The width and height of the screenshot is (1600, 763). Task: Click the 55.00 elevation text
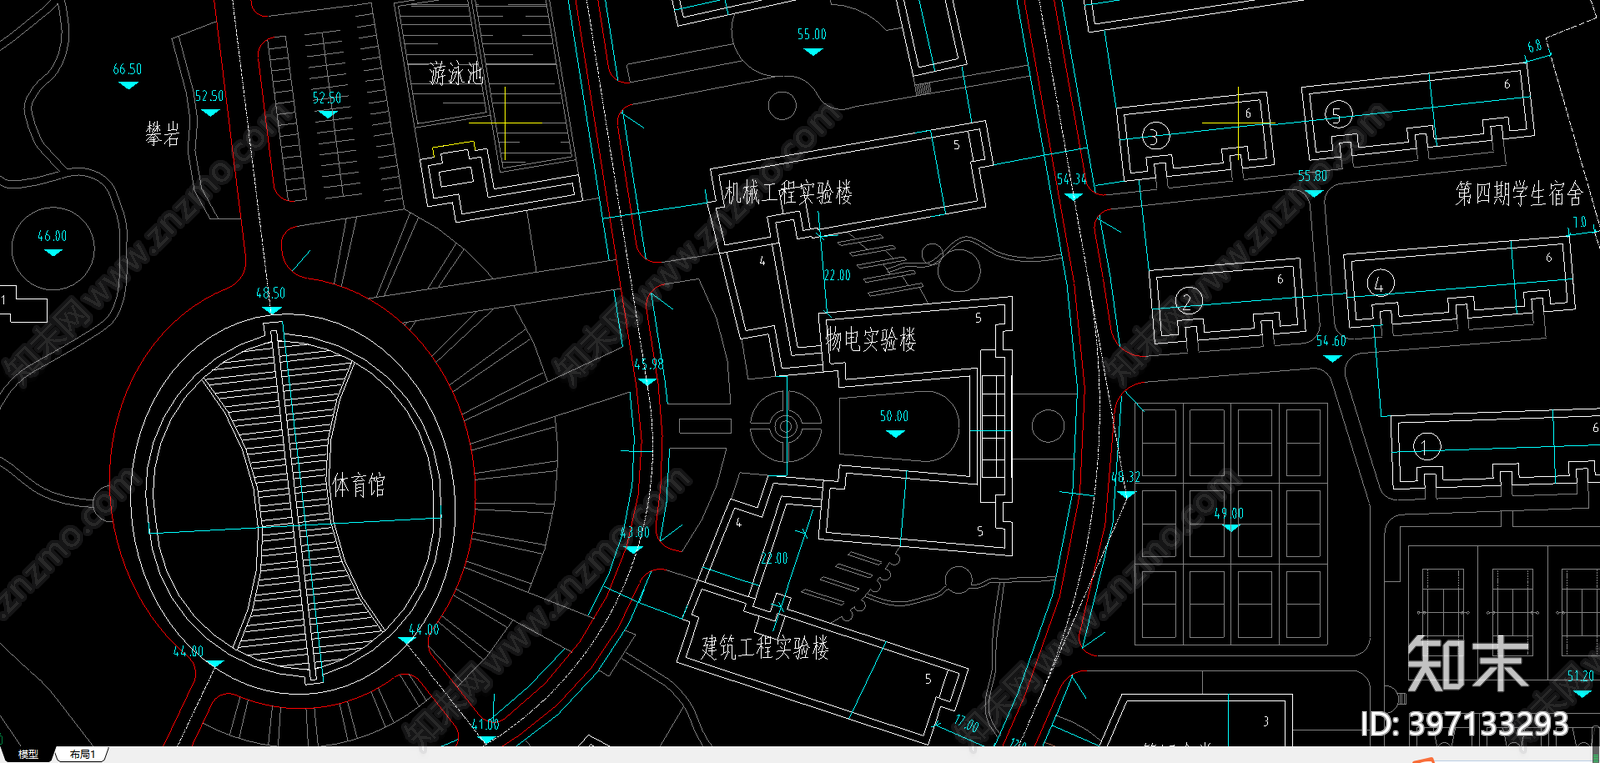[x=812, y=35]
